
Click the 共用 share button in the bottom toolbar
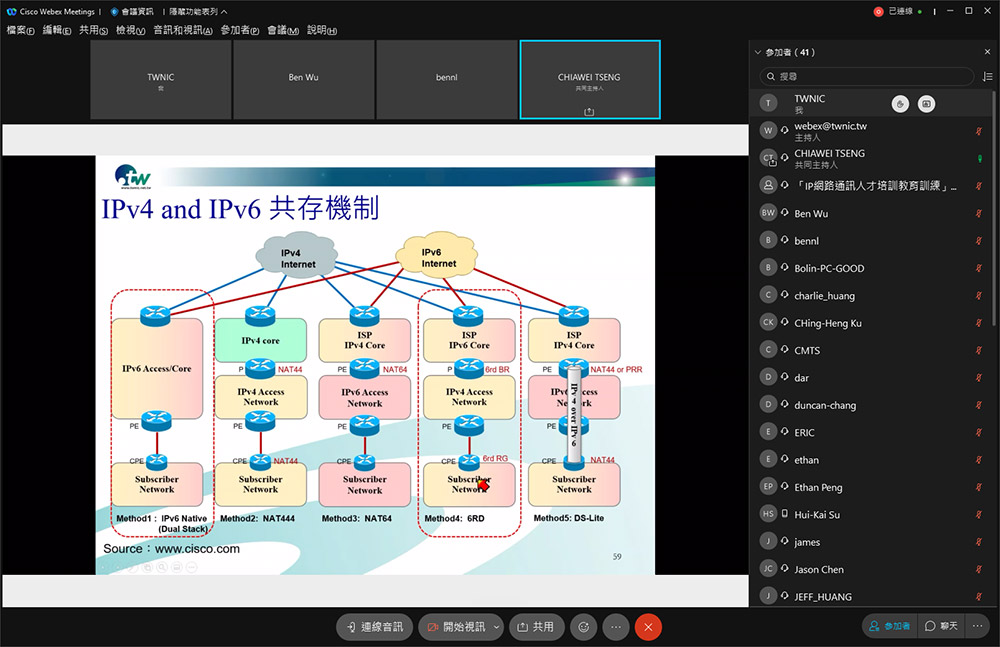click(x=536, y=627)
